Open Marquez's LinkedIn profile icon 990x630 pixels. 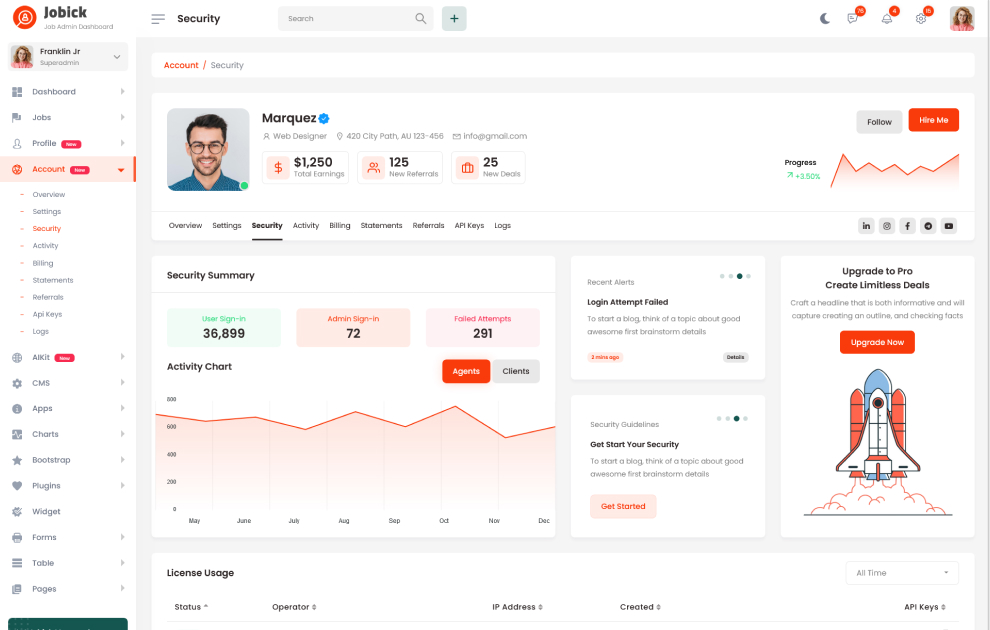point(866,226)
